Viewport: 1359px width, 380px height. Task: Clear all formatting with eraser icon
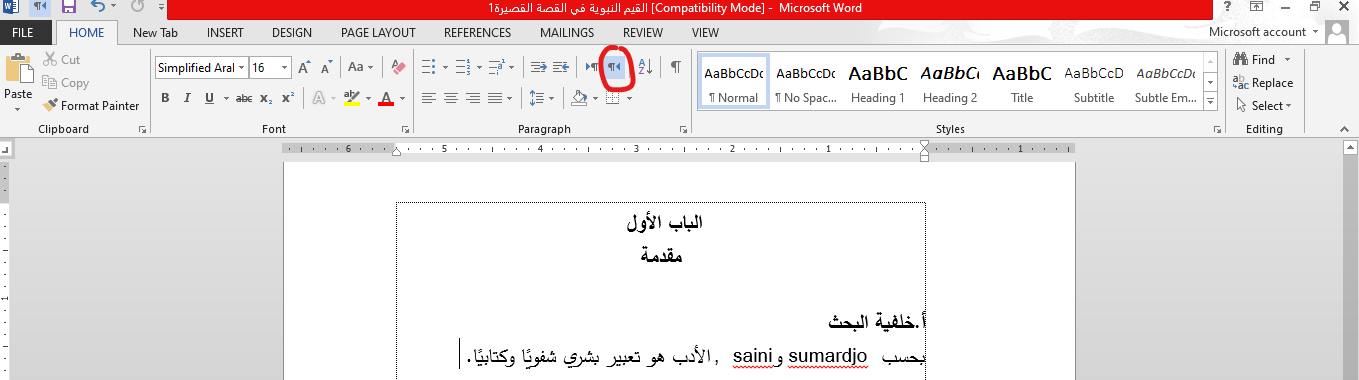coord(398,68)
